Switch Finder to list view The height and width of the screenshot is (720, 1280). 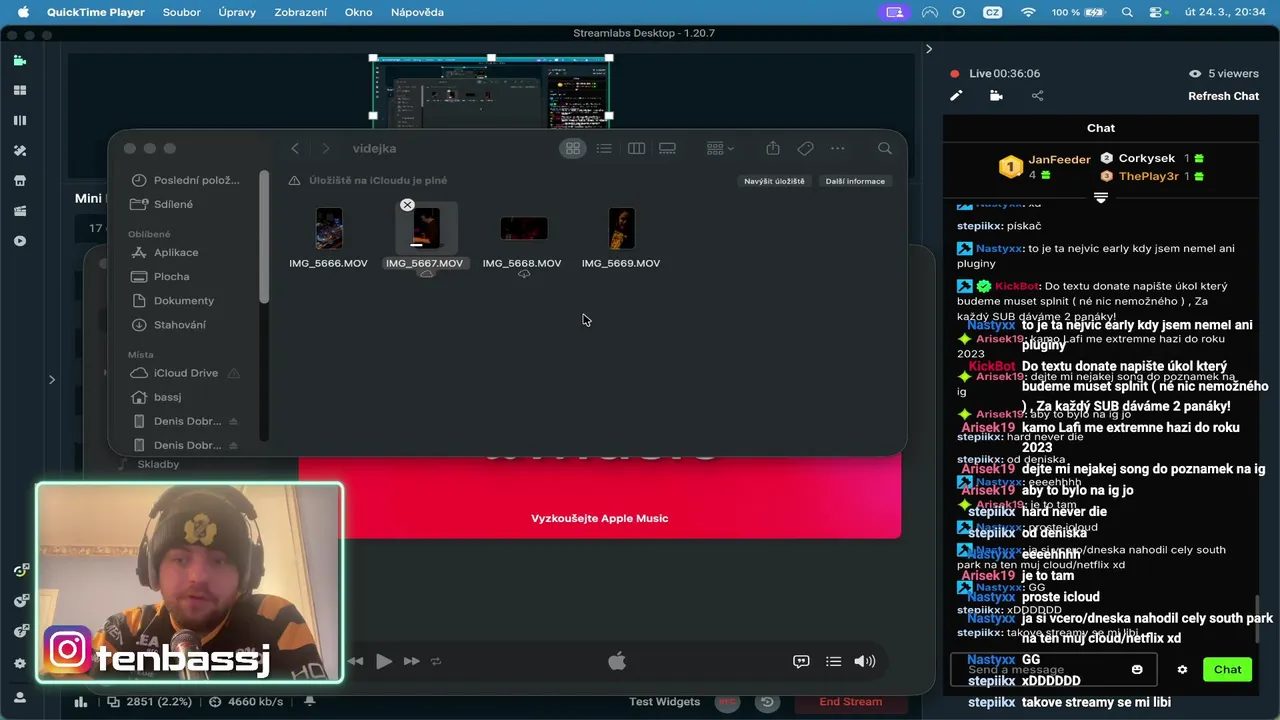pyautogui.click(x=604, y=148)
